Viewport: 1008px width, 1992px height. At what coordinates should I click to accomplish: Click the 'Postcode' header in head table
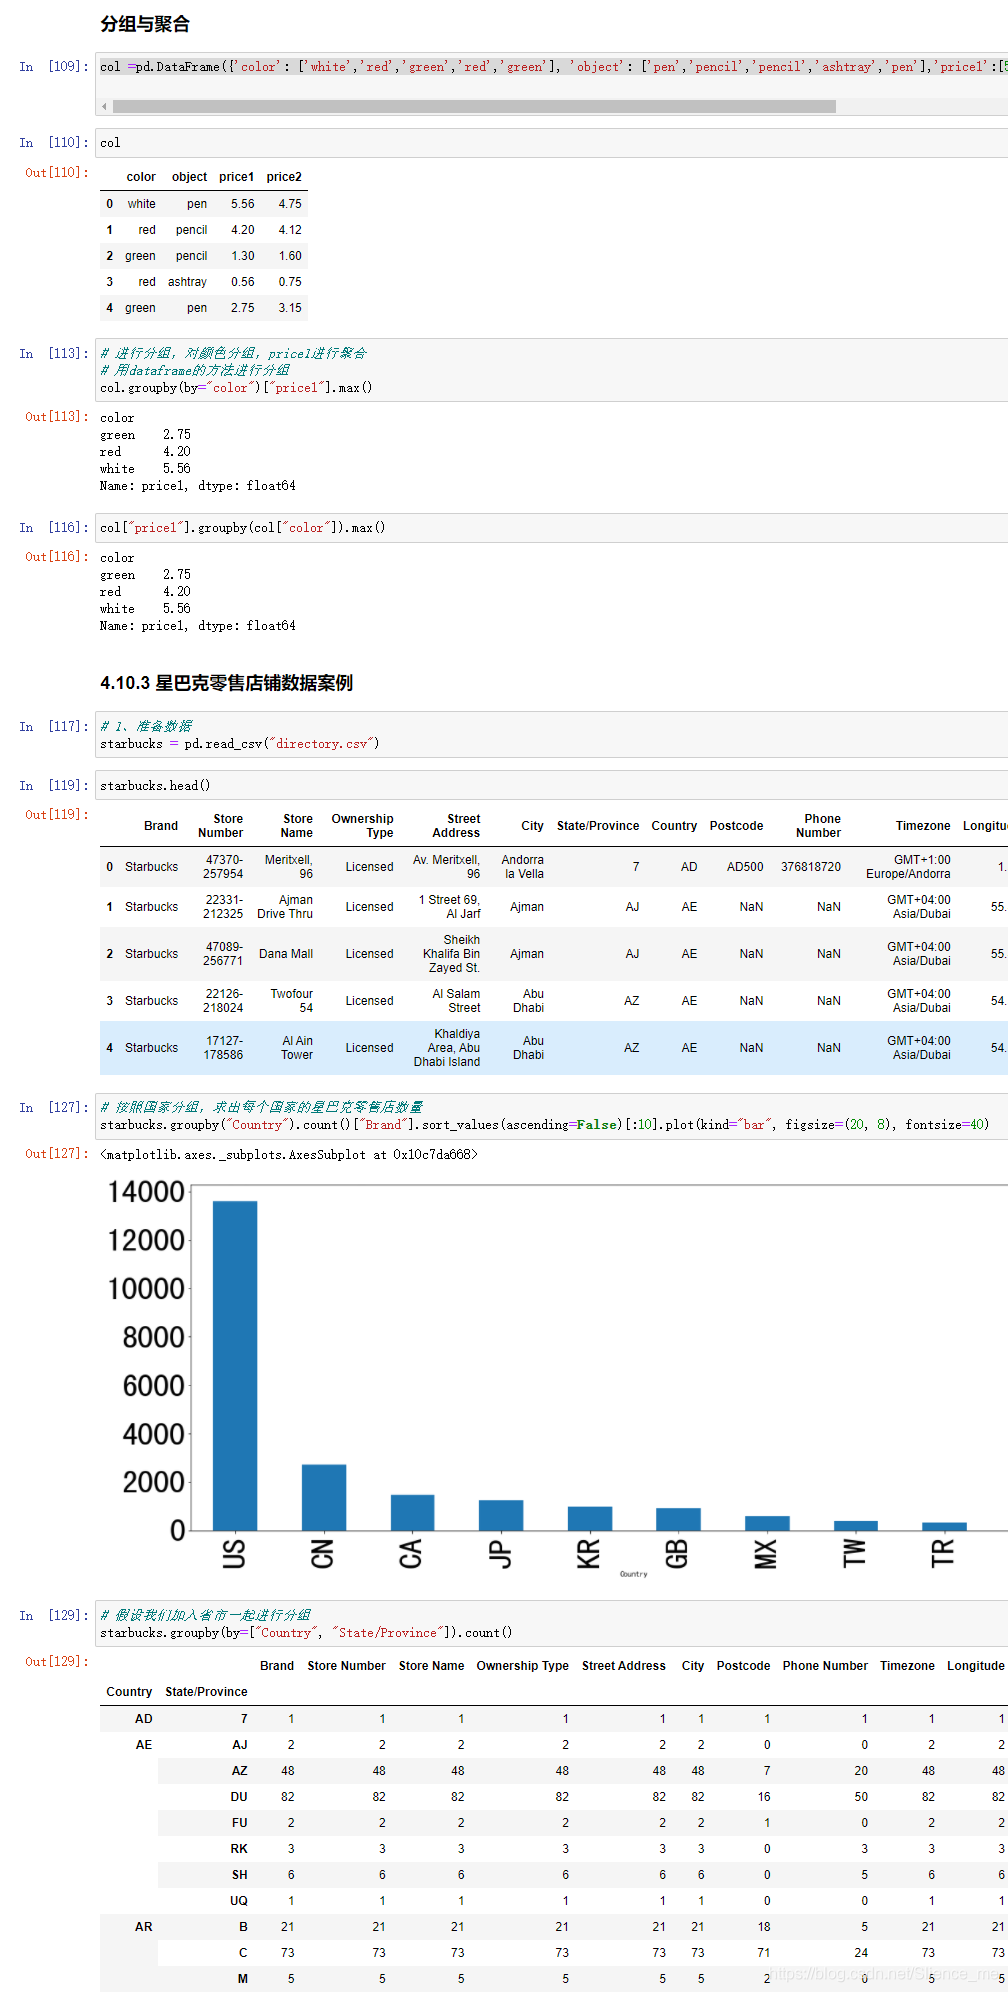(x=737, y=826)
